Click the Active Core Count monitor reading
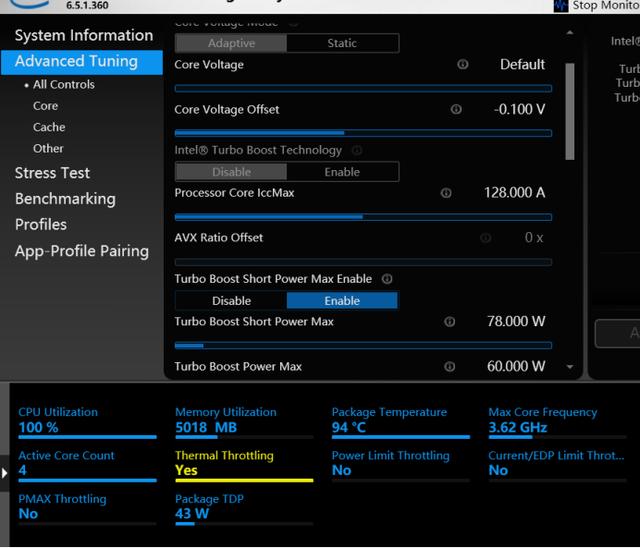The width and height of the screenshot is (640, 548). click(x=87, y=465)
